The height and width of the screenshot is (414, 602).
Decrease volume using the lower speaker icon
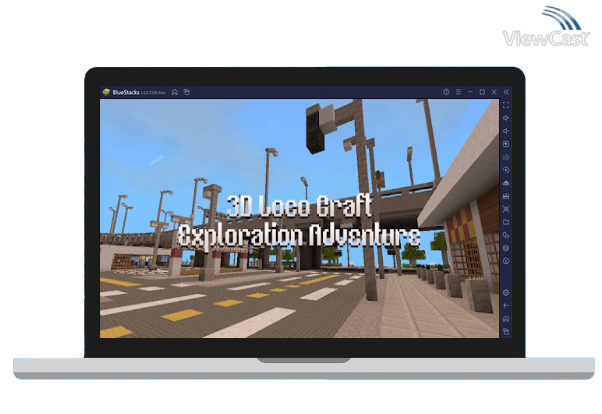pyautogui.click(x=506, y=131)
